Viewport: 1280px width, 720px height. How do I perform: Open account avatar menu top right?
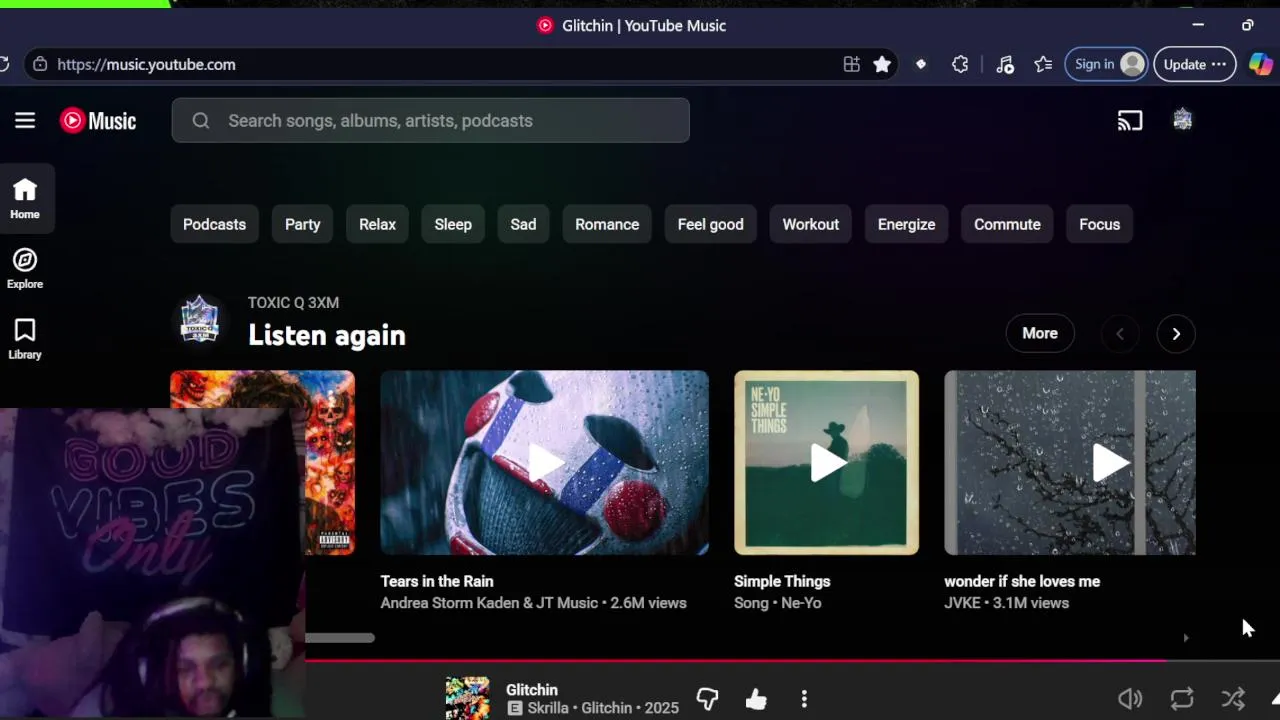coord(1182,120)
